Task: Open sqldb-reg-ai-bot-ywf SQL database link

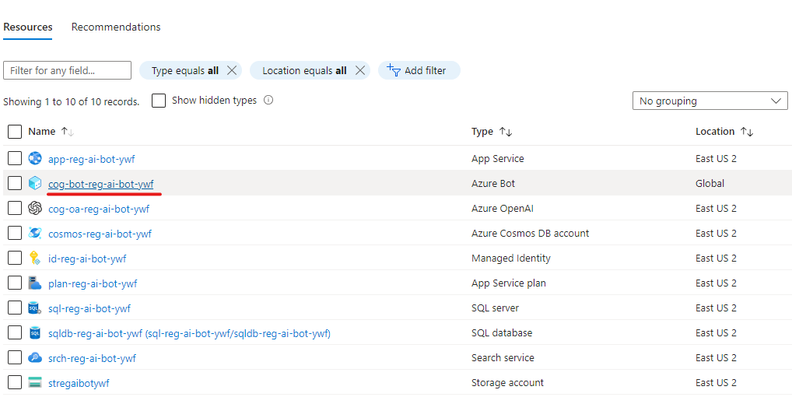Action: pyautogui.click(x=189, y=334)
